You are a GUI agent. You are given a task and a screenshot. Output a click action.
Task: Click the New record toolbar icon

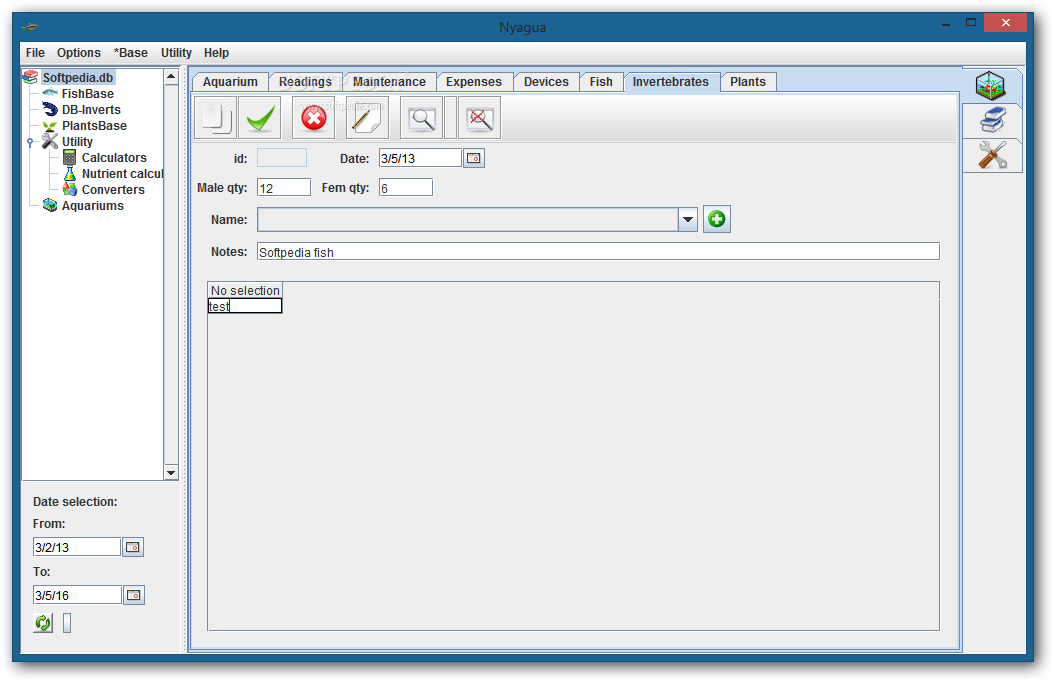215,118
